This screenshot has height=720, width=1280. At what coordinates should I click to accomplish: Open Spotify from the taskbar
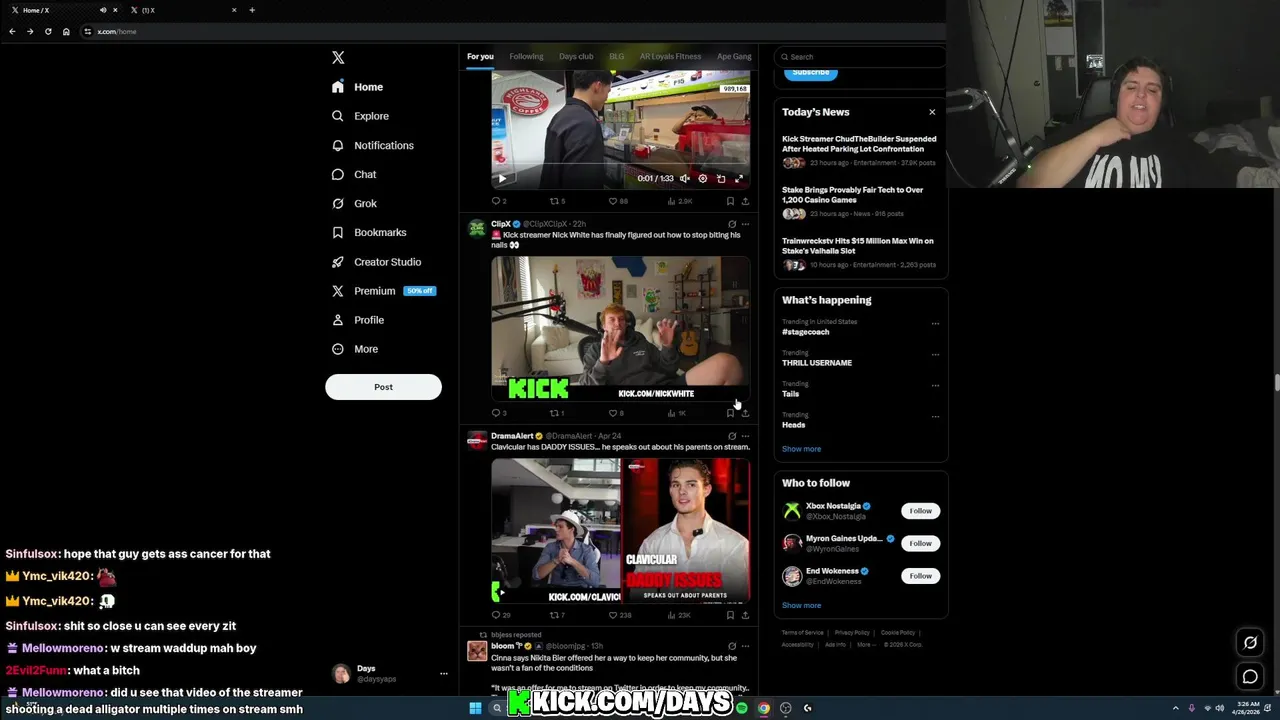741,708
